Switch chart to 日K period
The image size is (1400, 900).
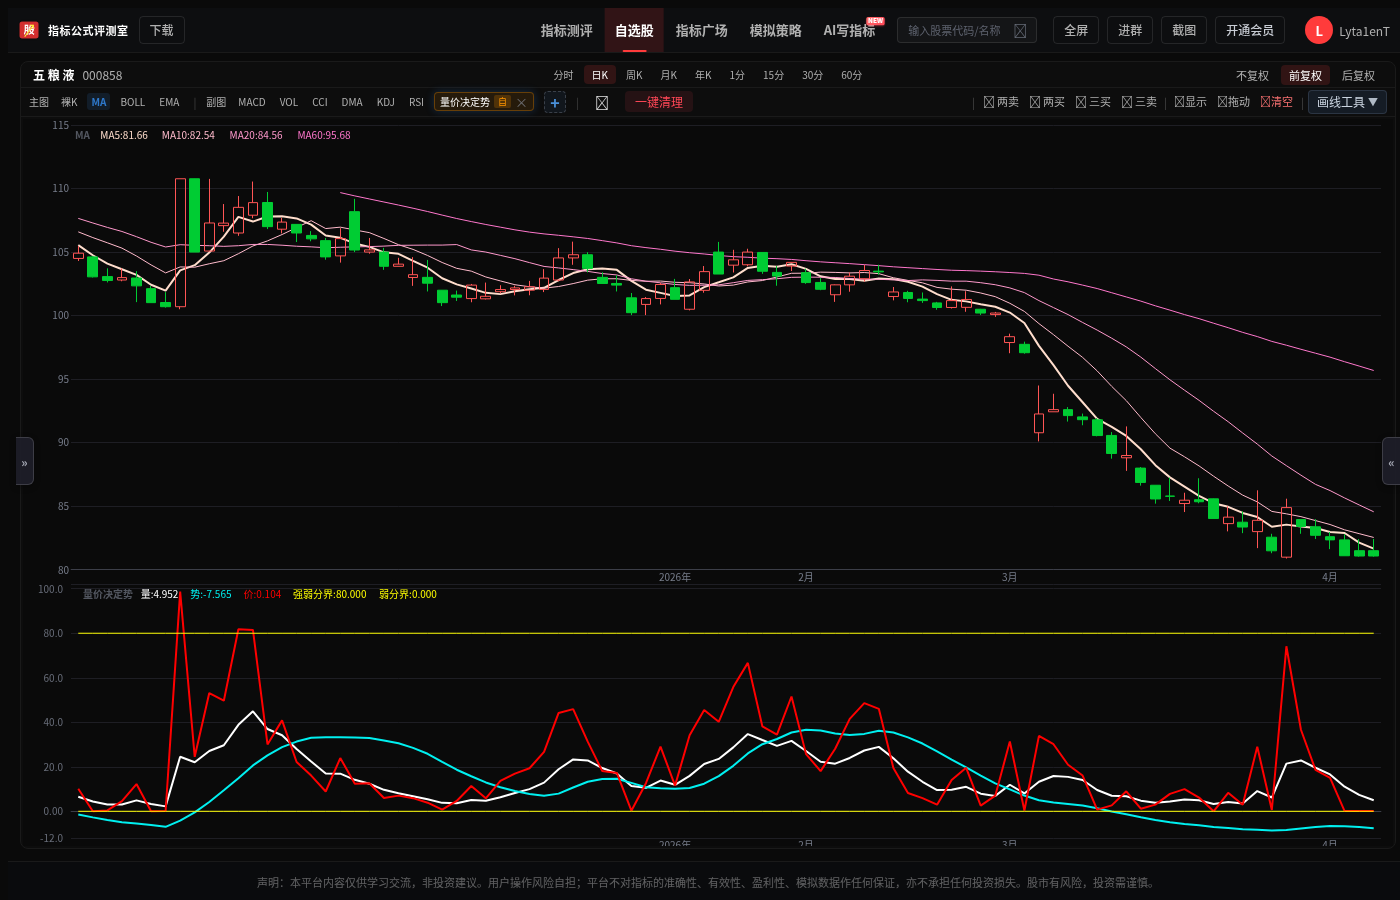(x=600, y=76)
